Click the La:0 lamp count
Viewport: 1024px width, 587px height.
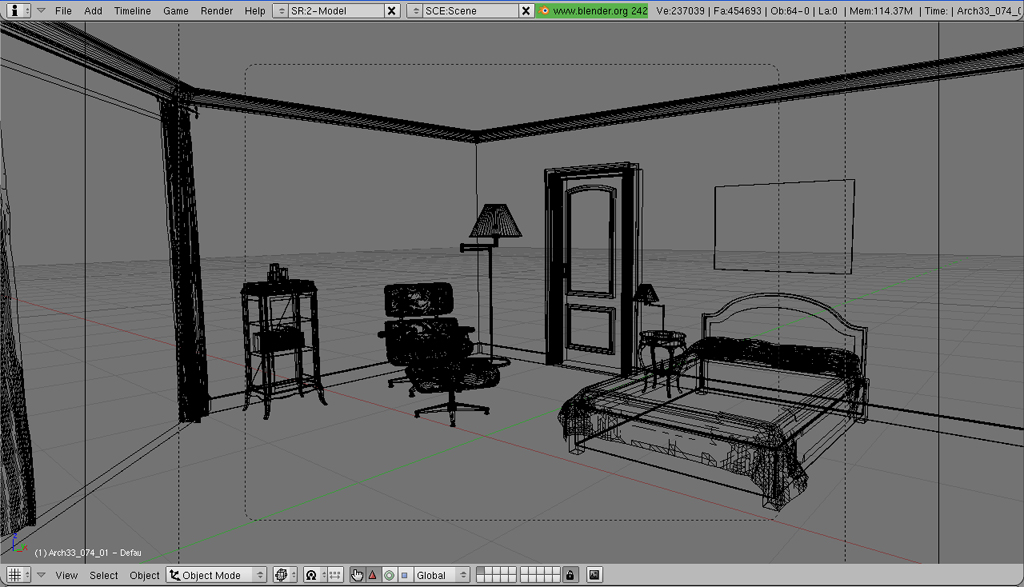[x=827, y=10]
